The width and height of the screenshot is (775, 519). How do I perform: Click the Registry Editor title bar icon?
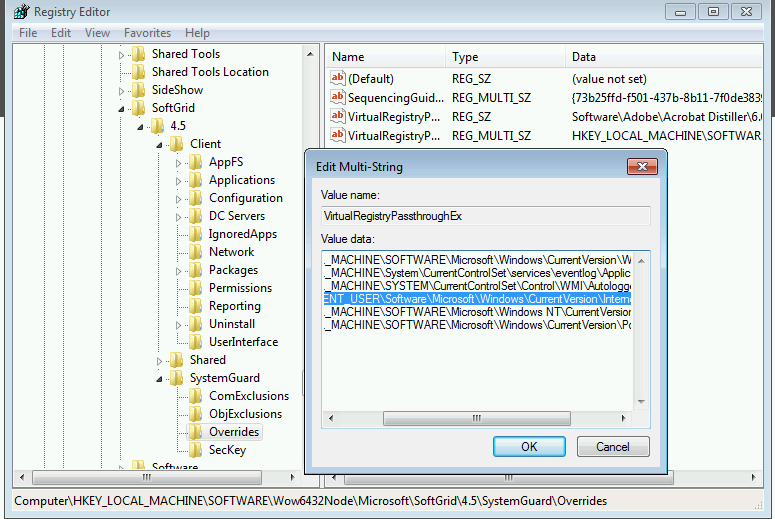click(20, 12)
